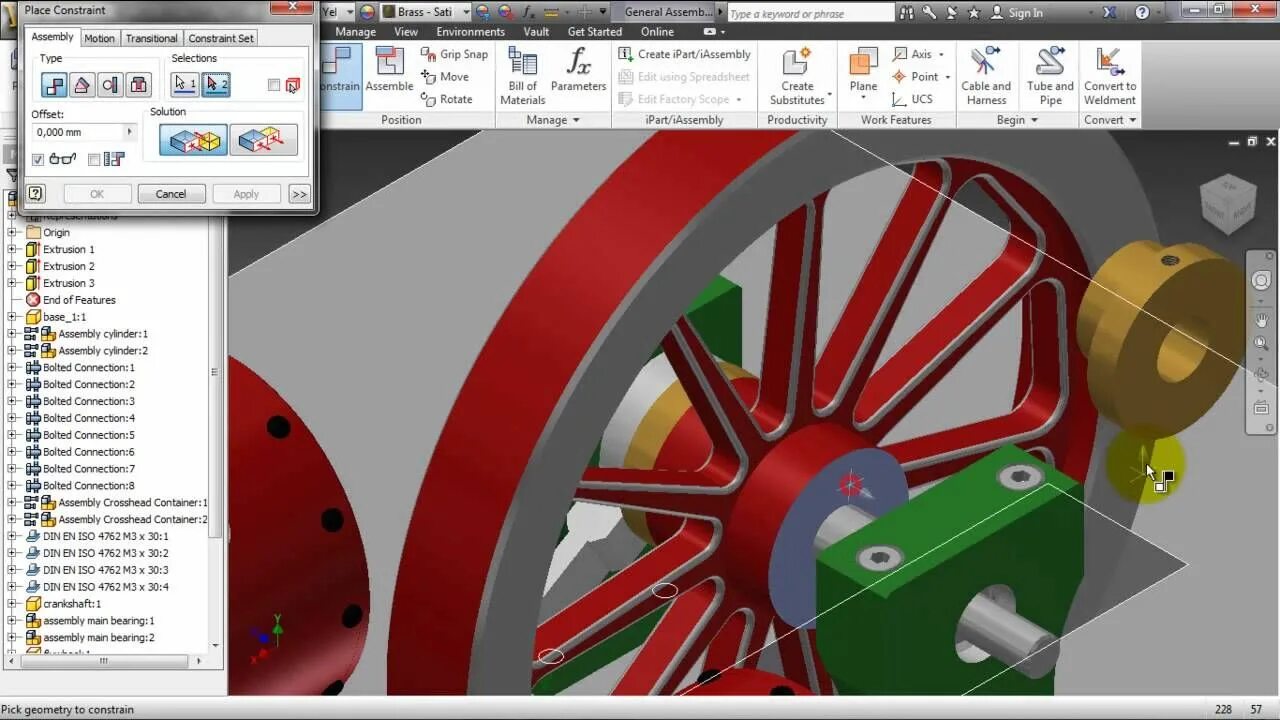Expand the Origin folder node
Viewport: 1280px width, 720px height.
pos(12,232)
